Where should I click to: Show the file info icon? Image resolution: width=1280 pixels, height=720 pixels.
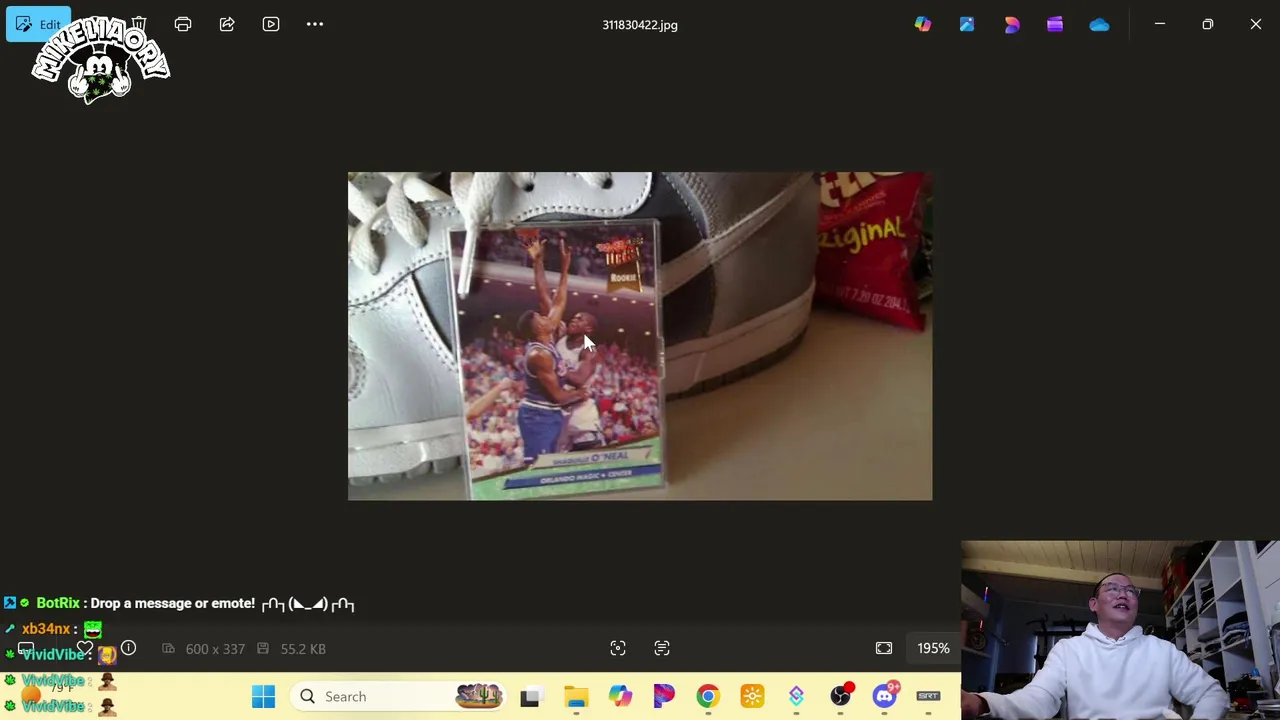click(x=128, y=648)
